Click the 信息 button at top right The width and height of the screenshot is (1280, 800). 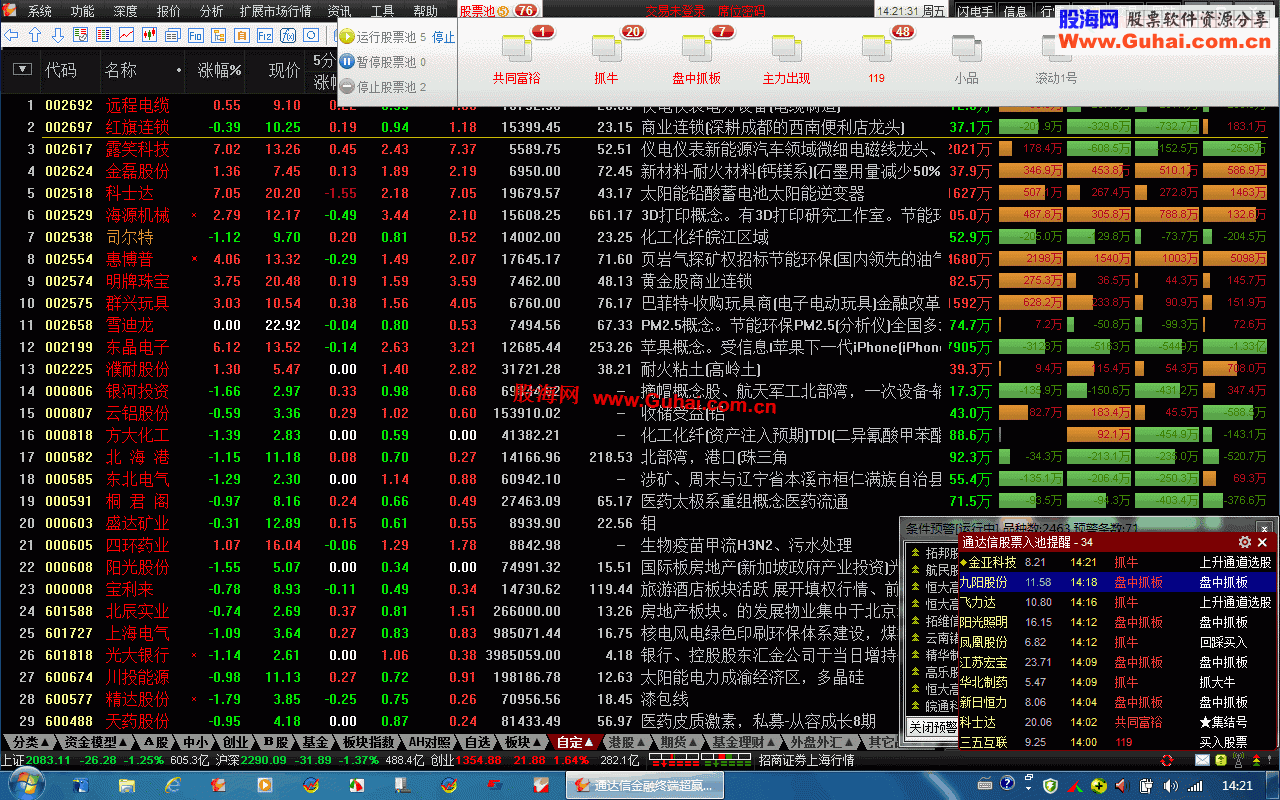click(1015, 11)
